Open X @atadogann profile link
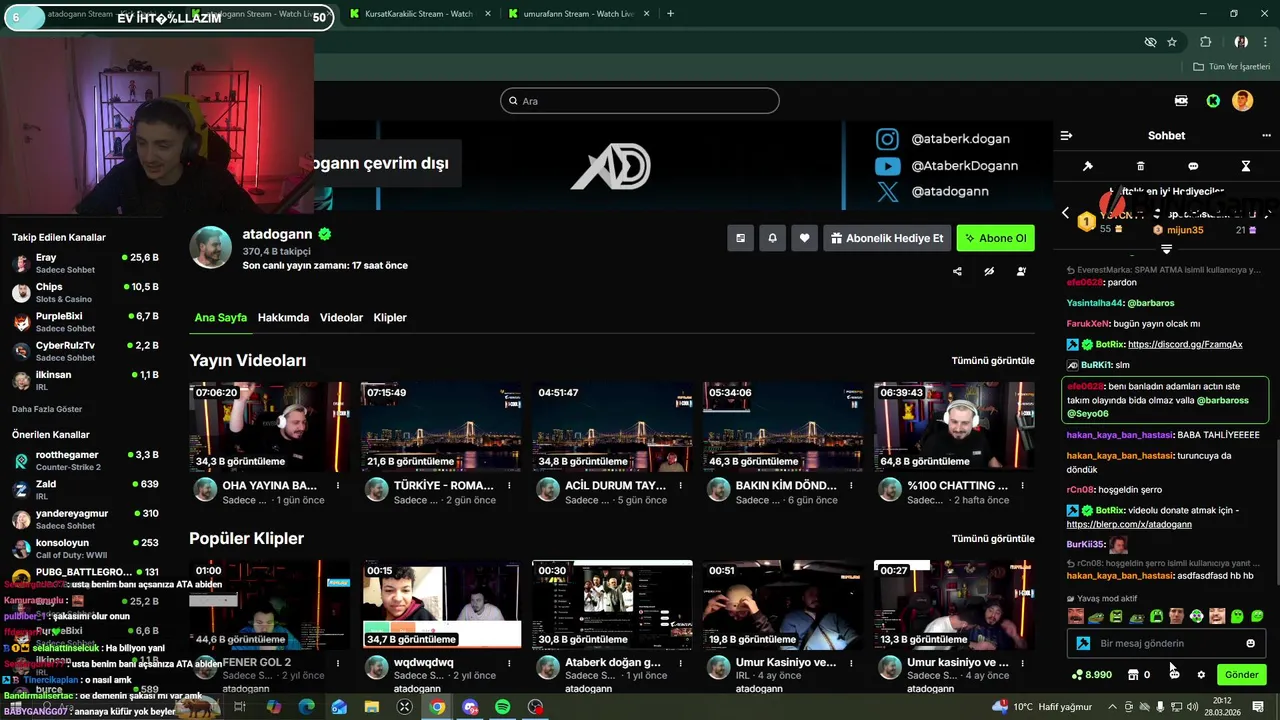Image resolution: width=1280 pixels, height=720 pixels. [x=933, y=191]
